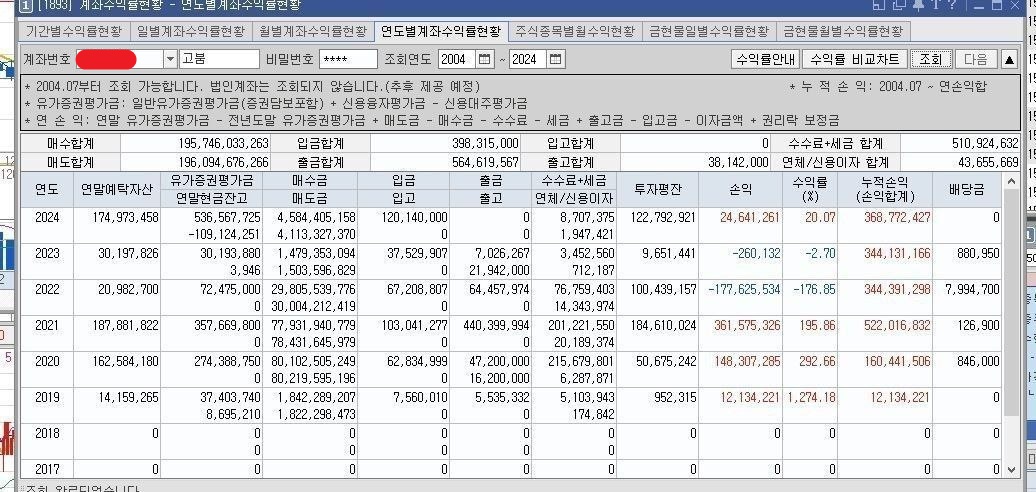Open the font size T icon
Image resolution: width=1036 pixels, height=492 pixels.
tap(936, 5)
